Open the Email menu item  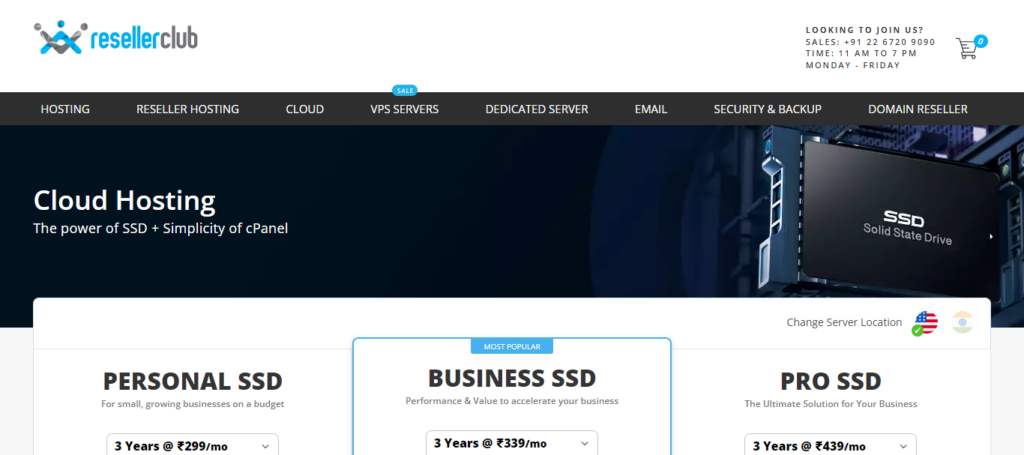[651, 109]
